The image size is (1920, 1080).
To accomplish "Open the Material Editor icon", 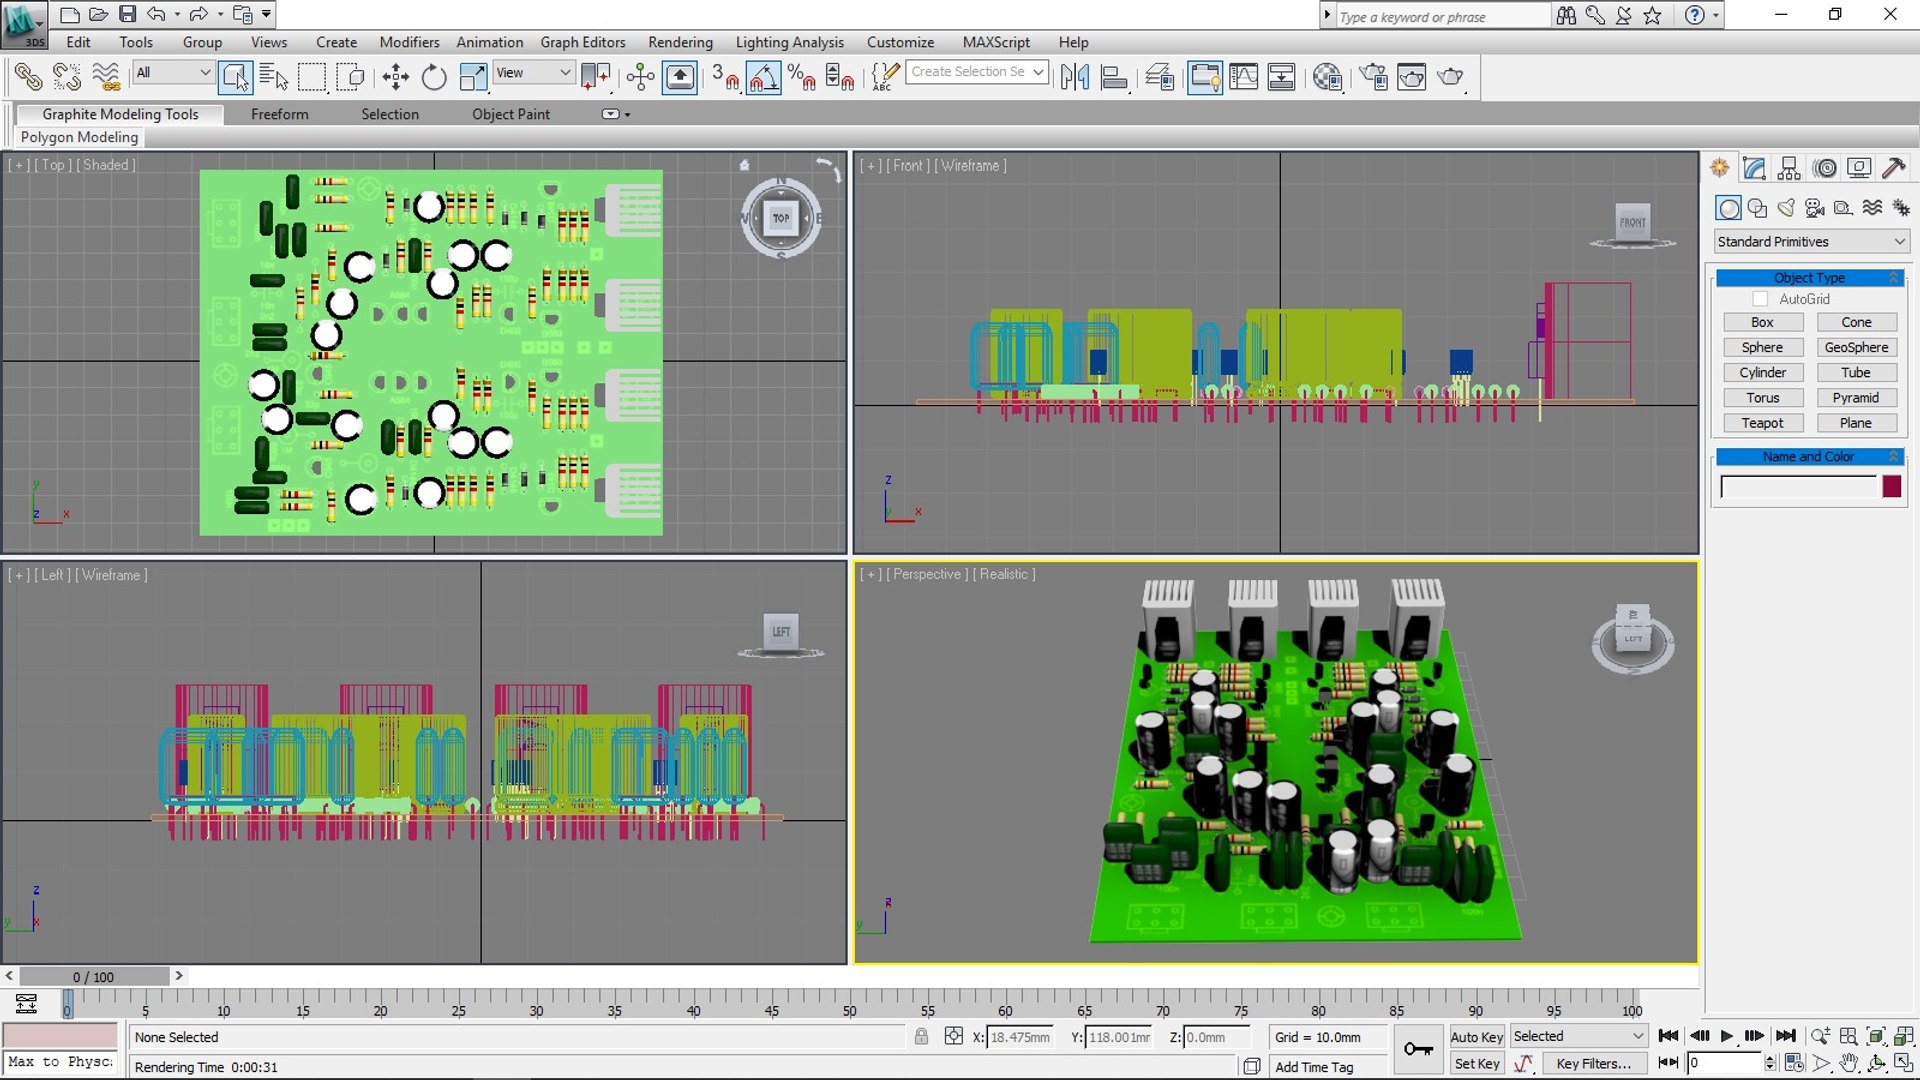I will point(1327,77).
